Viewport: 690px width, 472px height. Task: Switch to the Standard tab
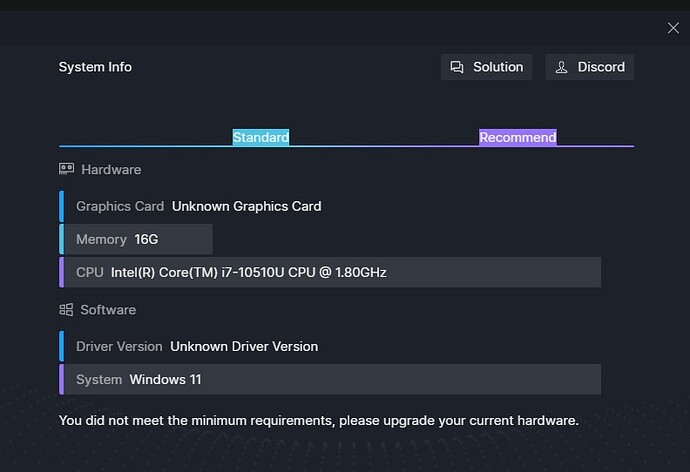(x=261, y=137)
